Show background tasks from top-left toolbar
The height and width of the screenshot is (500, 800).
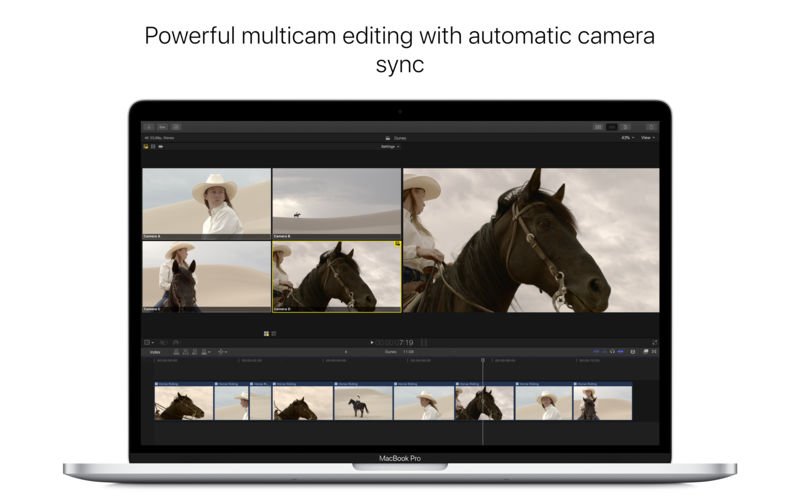176,127
